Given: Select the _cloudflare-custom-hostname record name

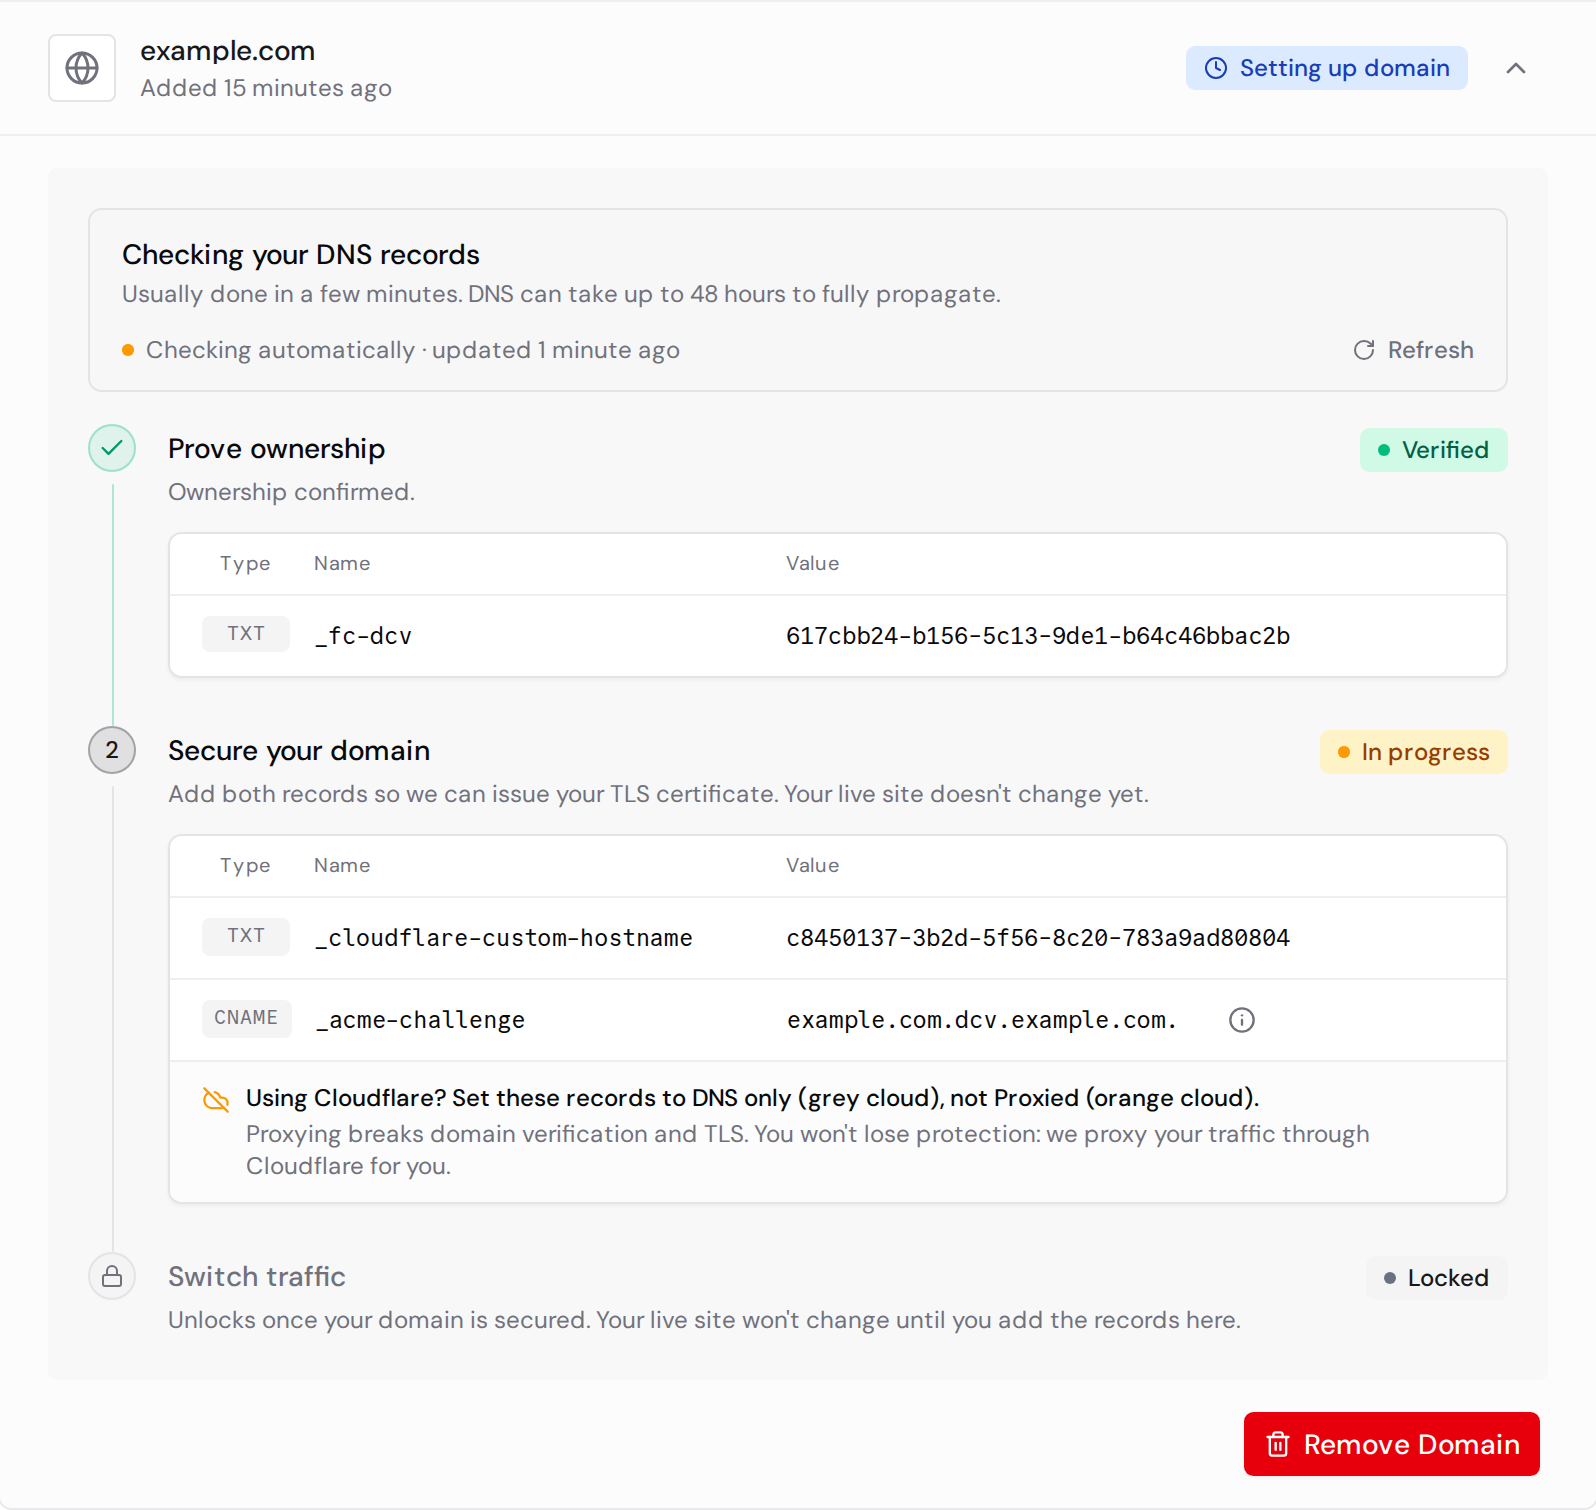Looking at the screenshot, I should [504, 938].
